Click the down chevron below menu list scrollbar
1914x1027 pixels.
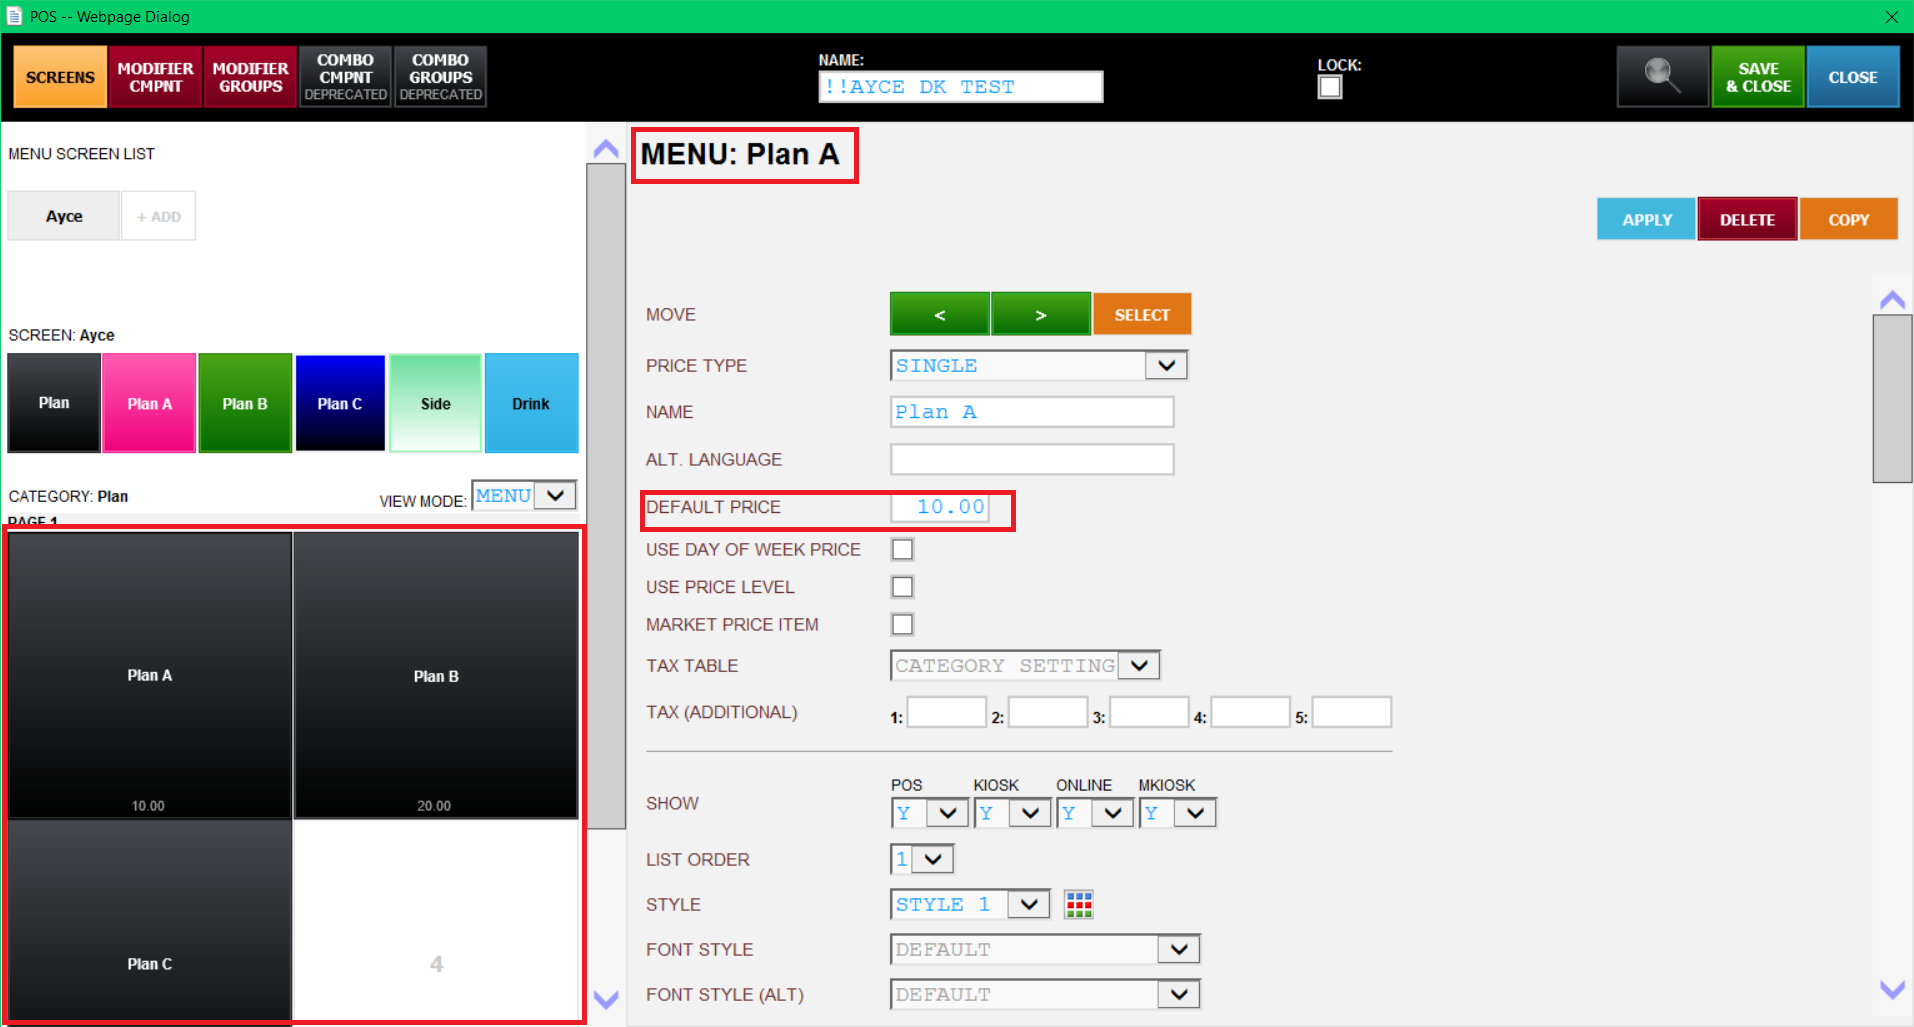(x=606, y=999)
